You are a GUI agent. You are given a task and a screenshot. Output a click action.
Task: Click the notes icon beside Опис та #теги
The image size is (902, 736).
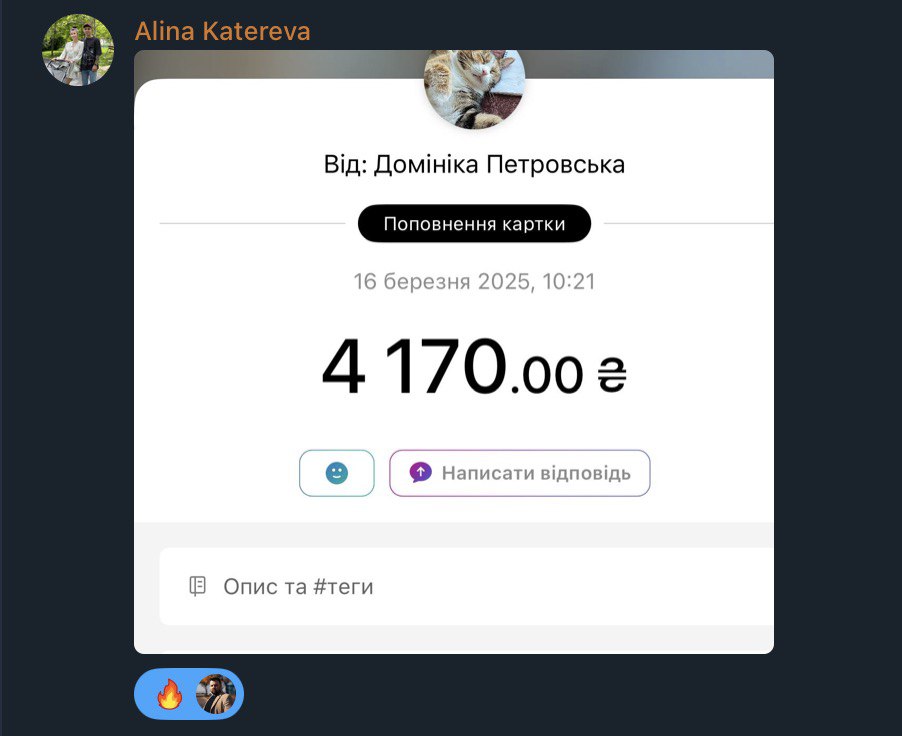[x=197, y=586]
